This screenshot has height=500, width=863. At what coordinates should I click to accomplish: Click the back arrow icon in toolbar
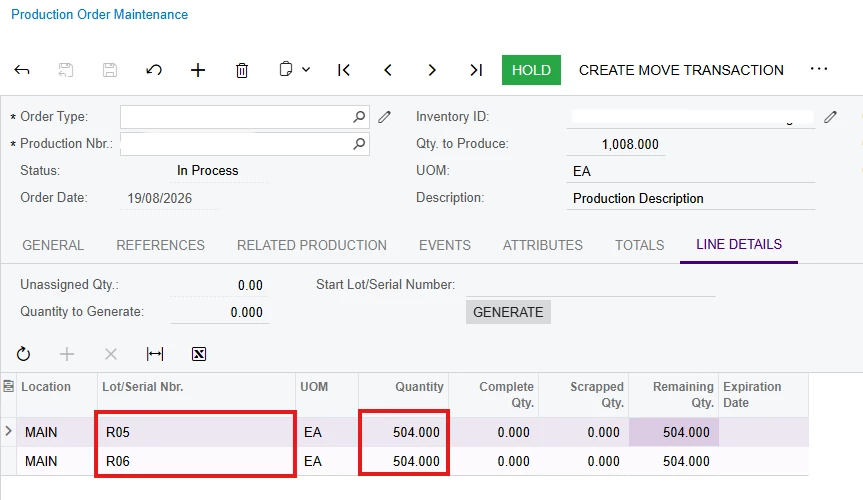click(x=21, y=70)
